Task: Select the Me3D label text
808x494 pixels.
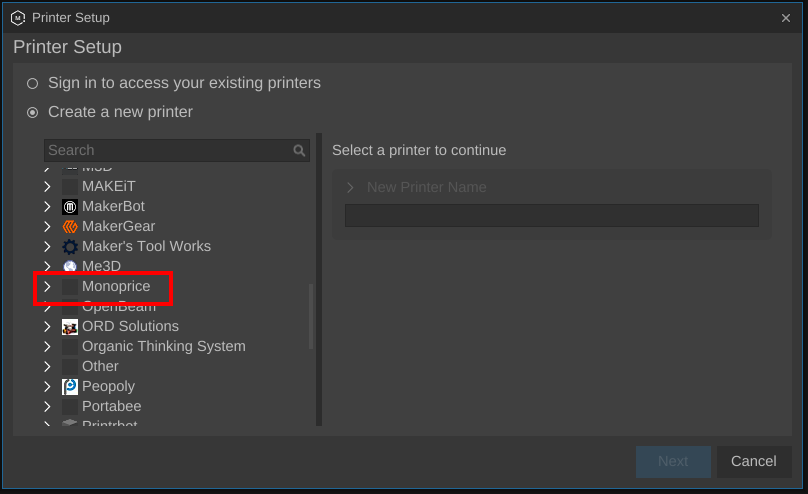Action: (x=102, y=266)
